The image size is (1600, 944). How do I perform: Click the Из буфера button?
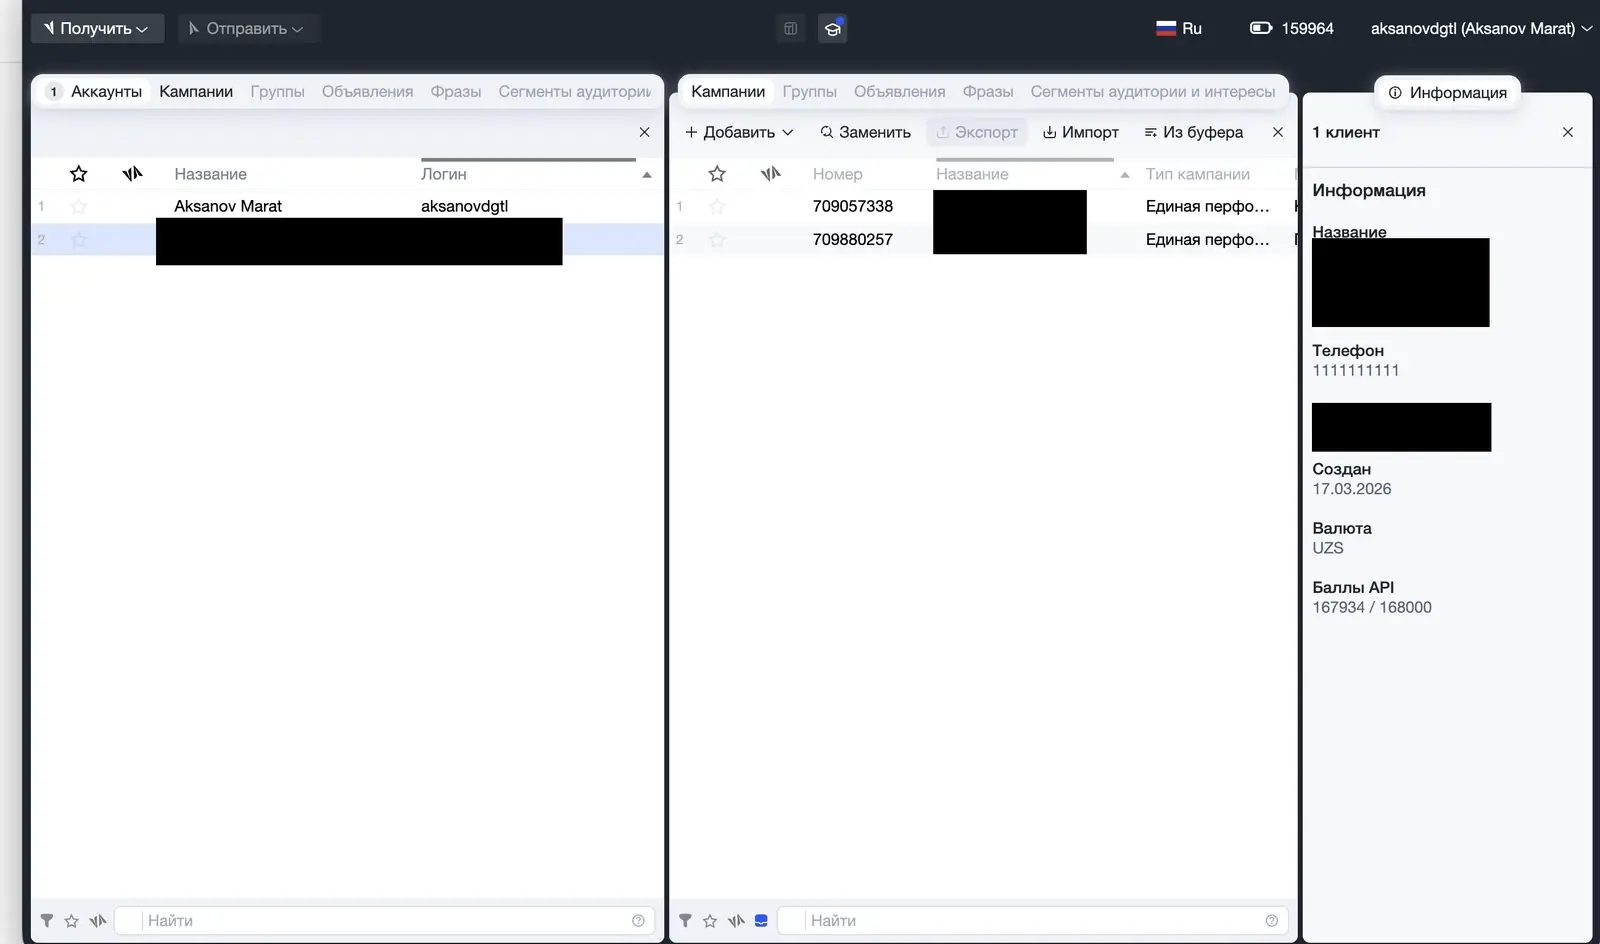pos(1193,132)
